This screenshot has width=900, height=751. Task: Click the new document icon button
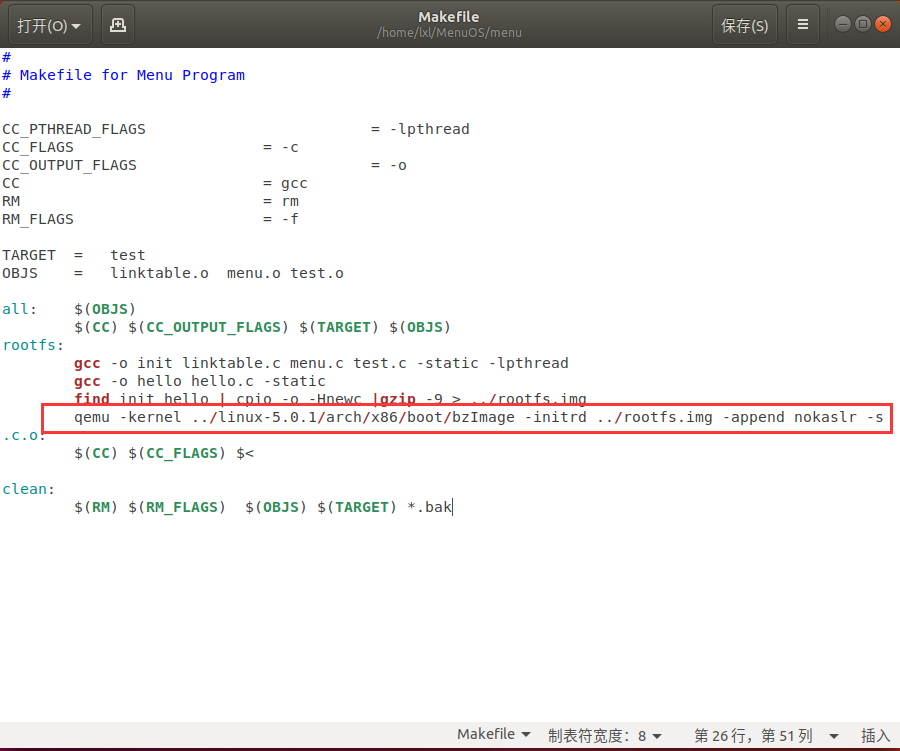(x=118, y=25)
